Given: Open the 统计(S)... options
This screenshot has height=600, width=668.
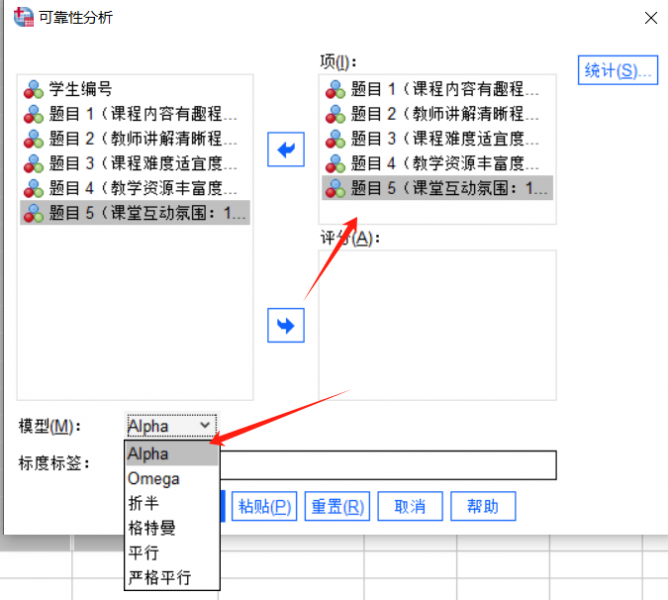Looking at the screenshot, I should click(618, 70).
